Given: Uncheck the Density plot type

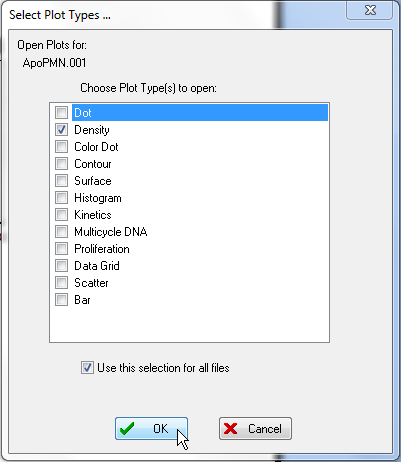Looking at the screenshot, I should 61,130.
